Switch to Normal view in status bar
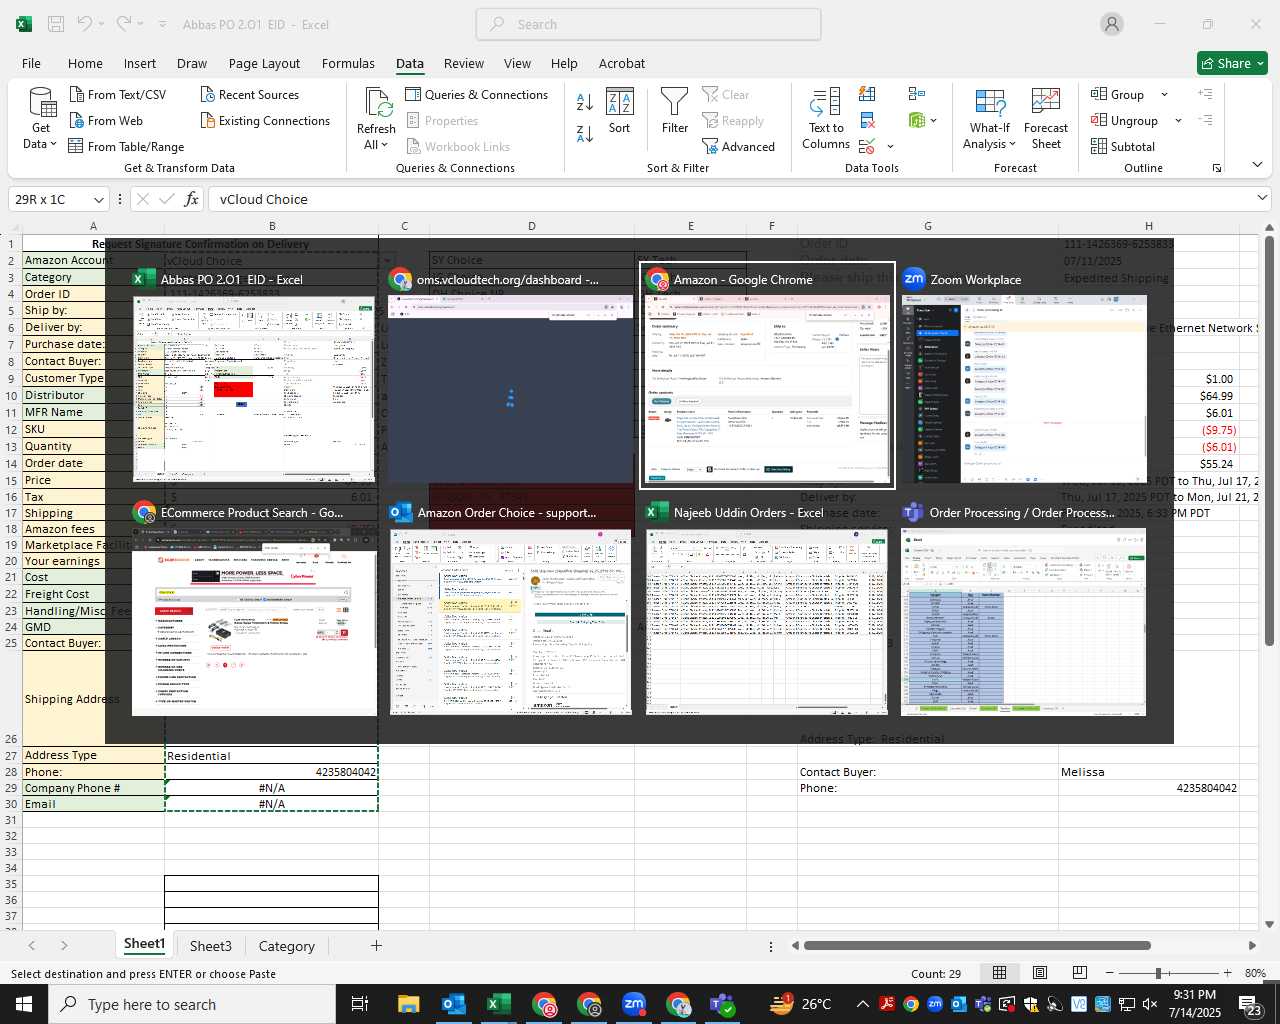 click(999, 973)
